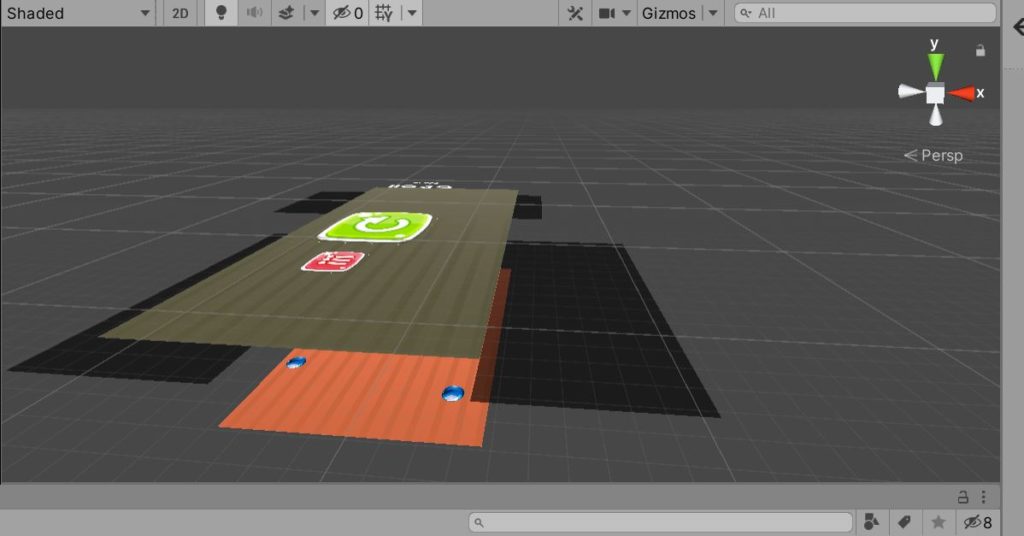Save search with star icon

(x=938, y=522)
